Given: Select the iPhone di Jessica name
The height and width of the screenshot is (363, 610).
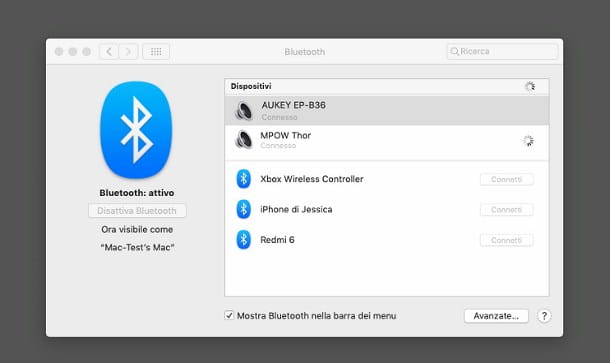Looking at the screenshot, I should 296,209.
